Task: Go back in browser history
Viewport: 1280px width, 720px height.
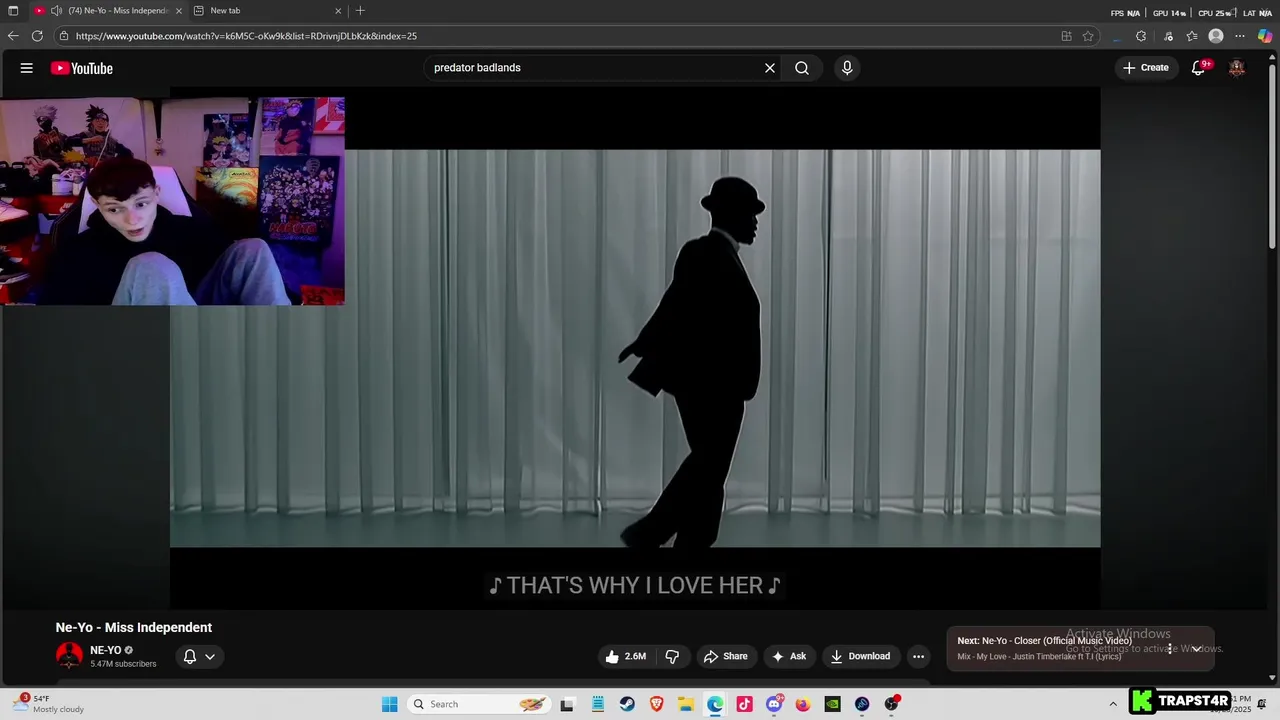Action: [x=13, y=36]
